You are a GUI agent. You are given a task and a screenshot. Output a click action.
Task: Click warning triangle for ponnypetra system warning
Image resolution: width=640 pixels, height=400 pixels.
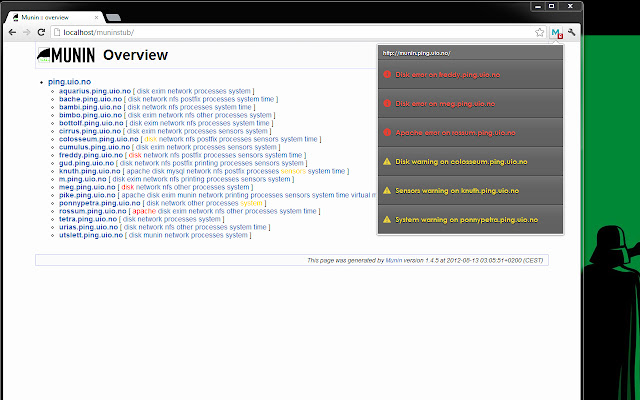387,219
